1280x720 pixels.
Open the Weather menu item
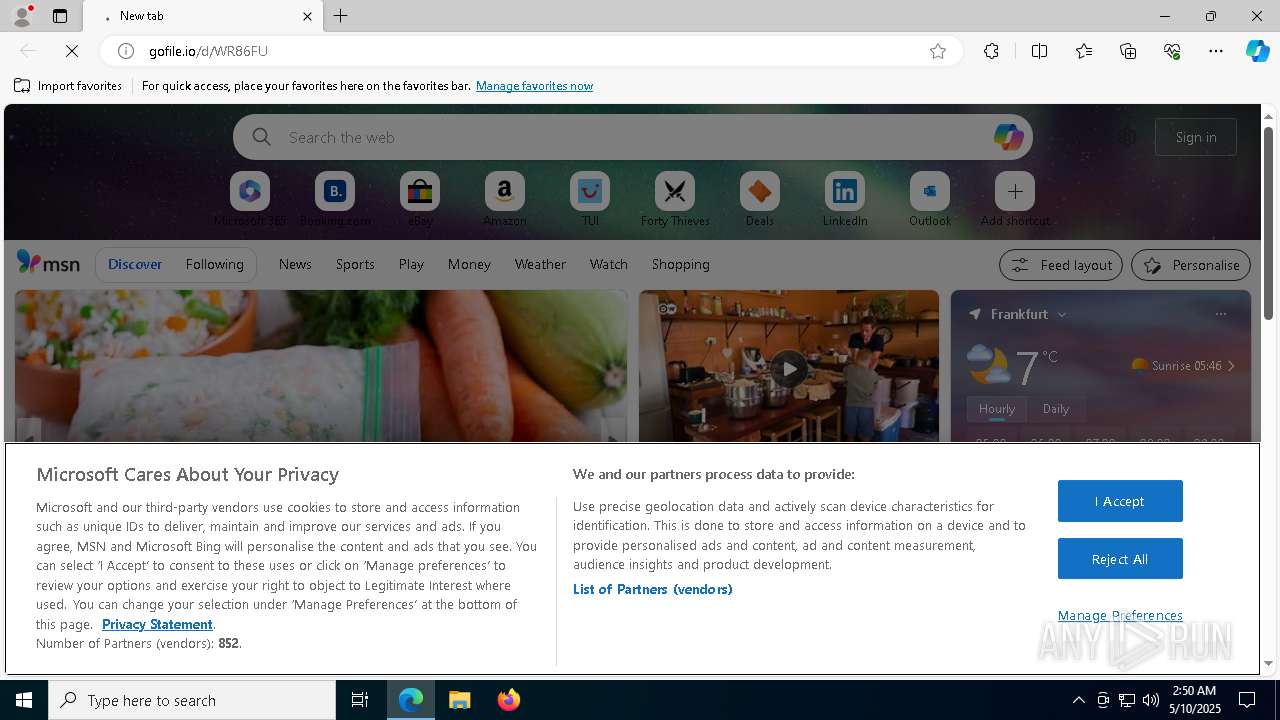click(x=540, y=264)
